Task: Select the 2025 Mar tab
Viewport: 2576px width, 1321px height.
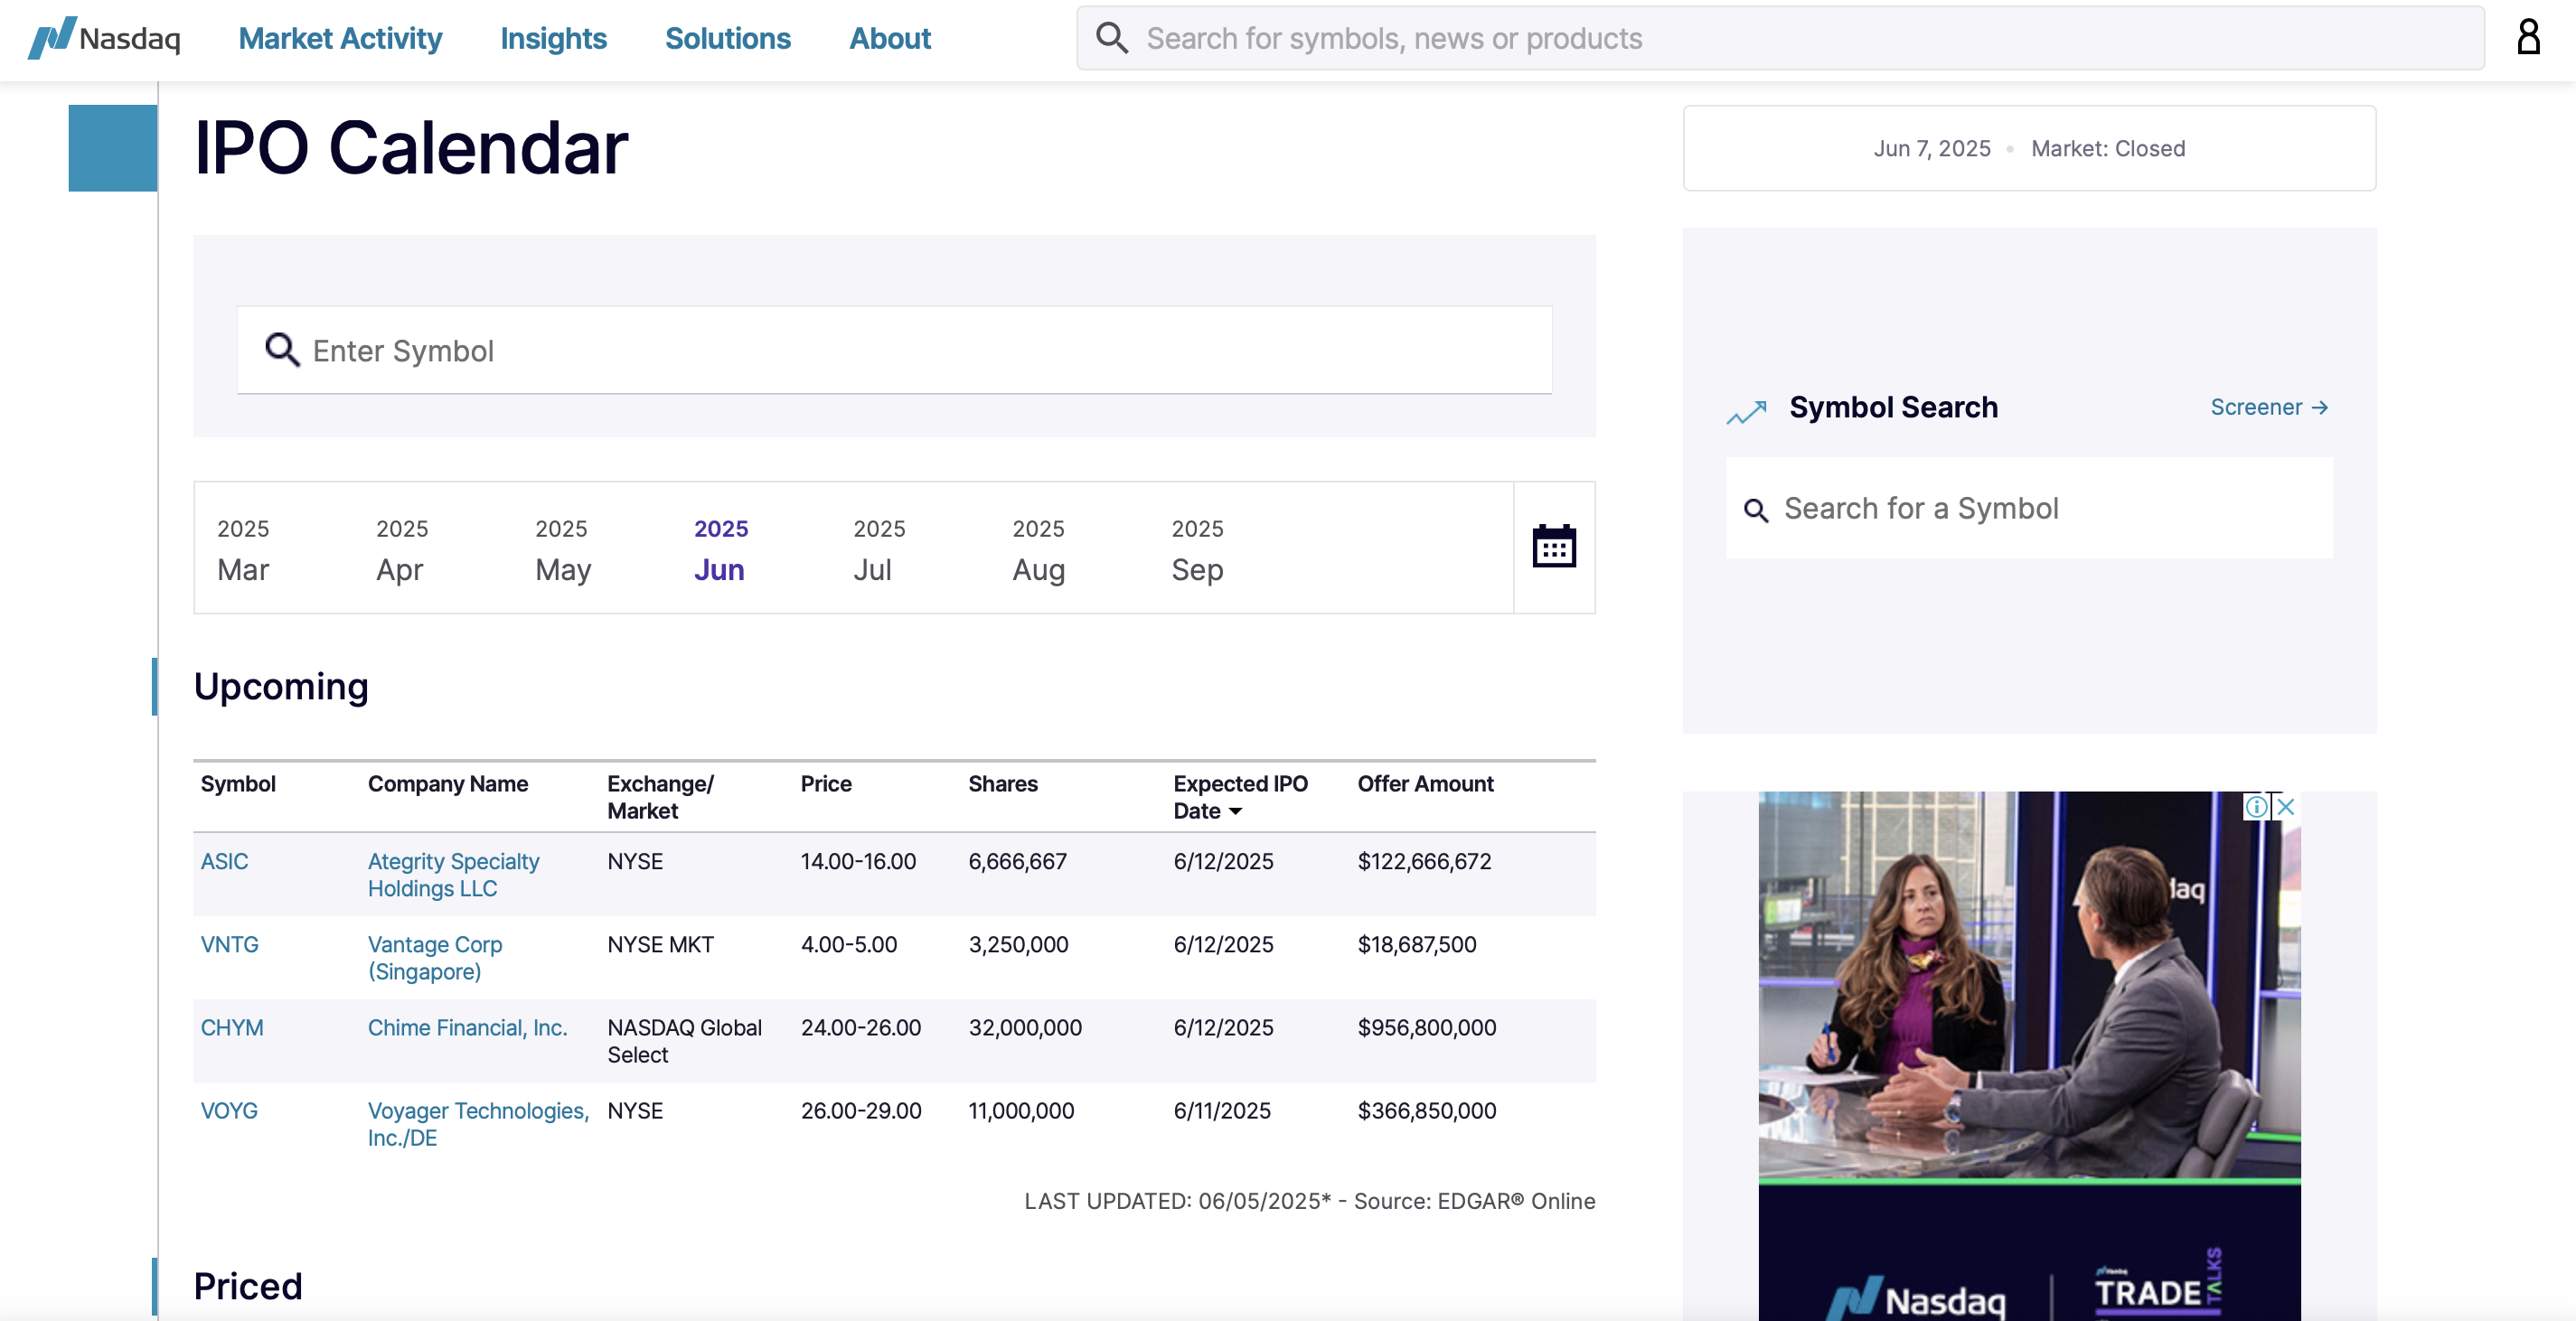Action: (x=243, y=549)
